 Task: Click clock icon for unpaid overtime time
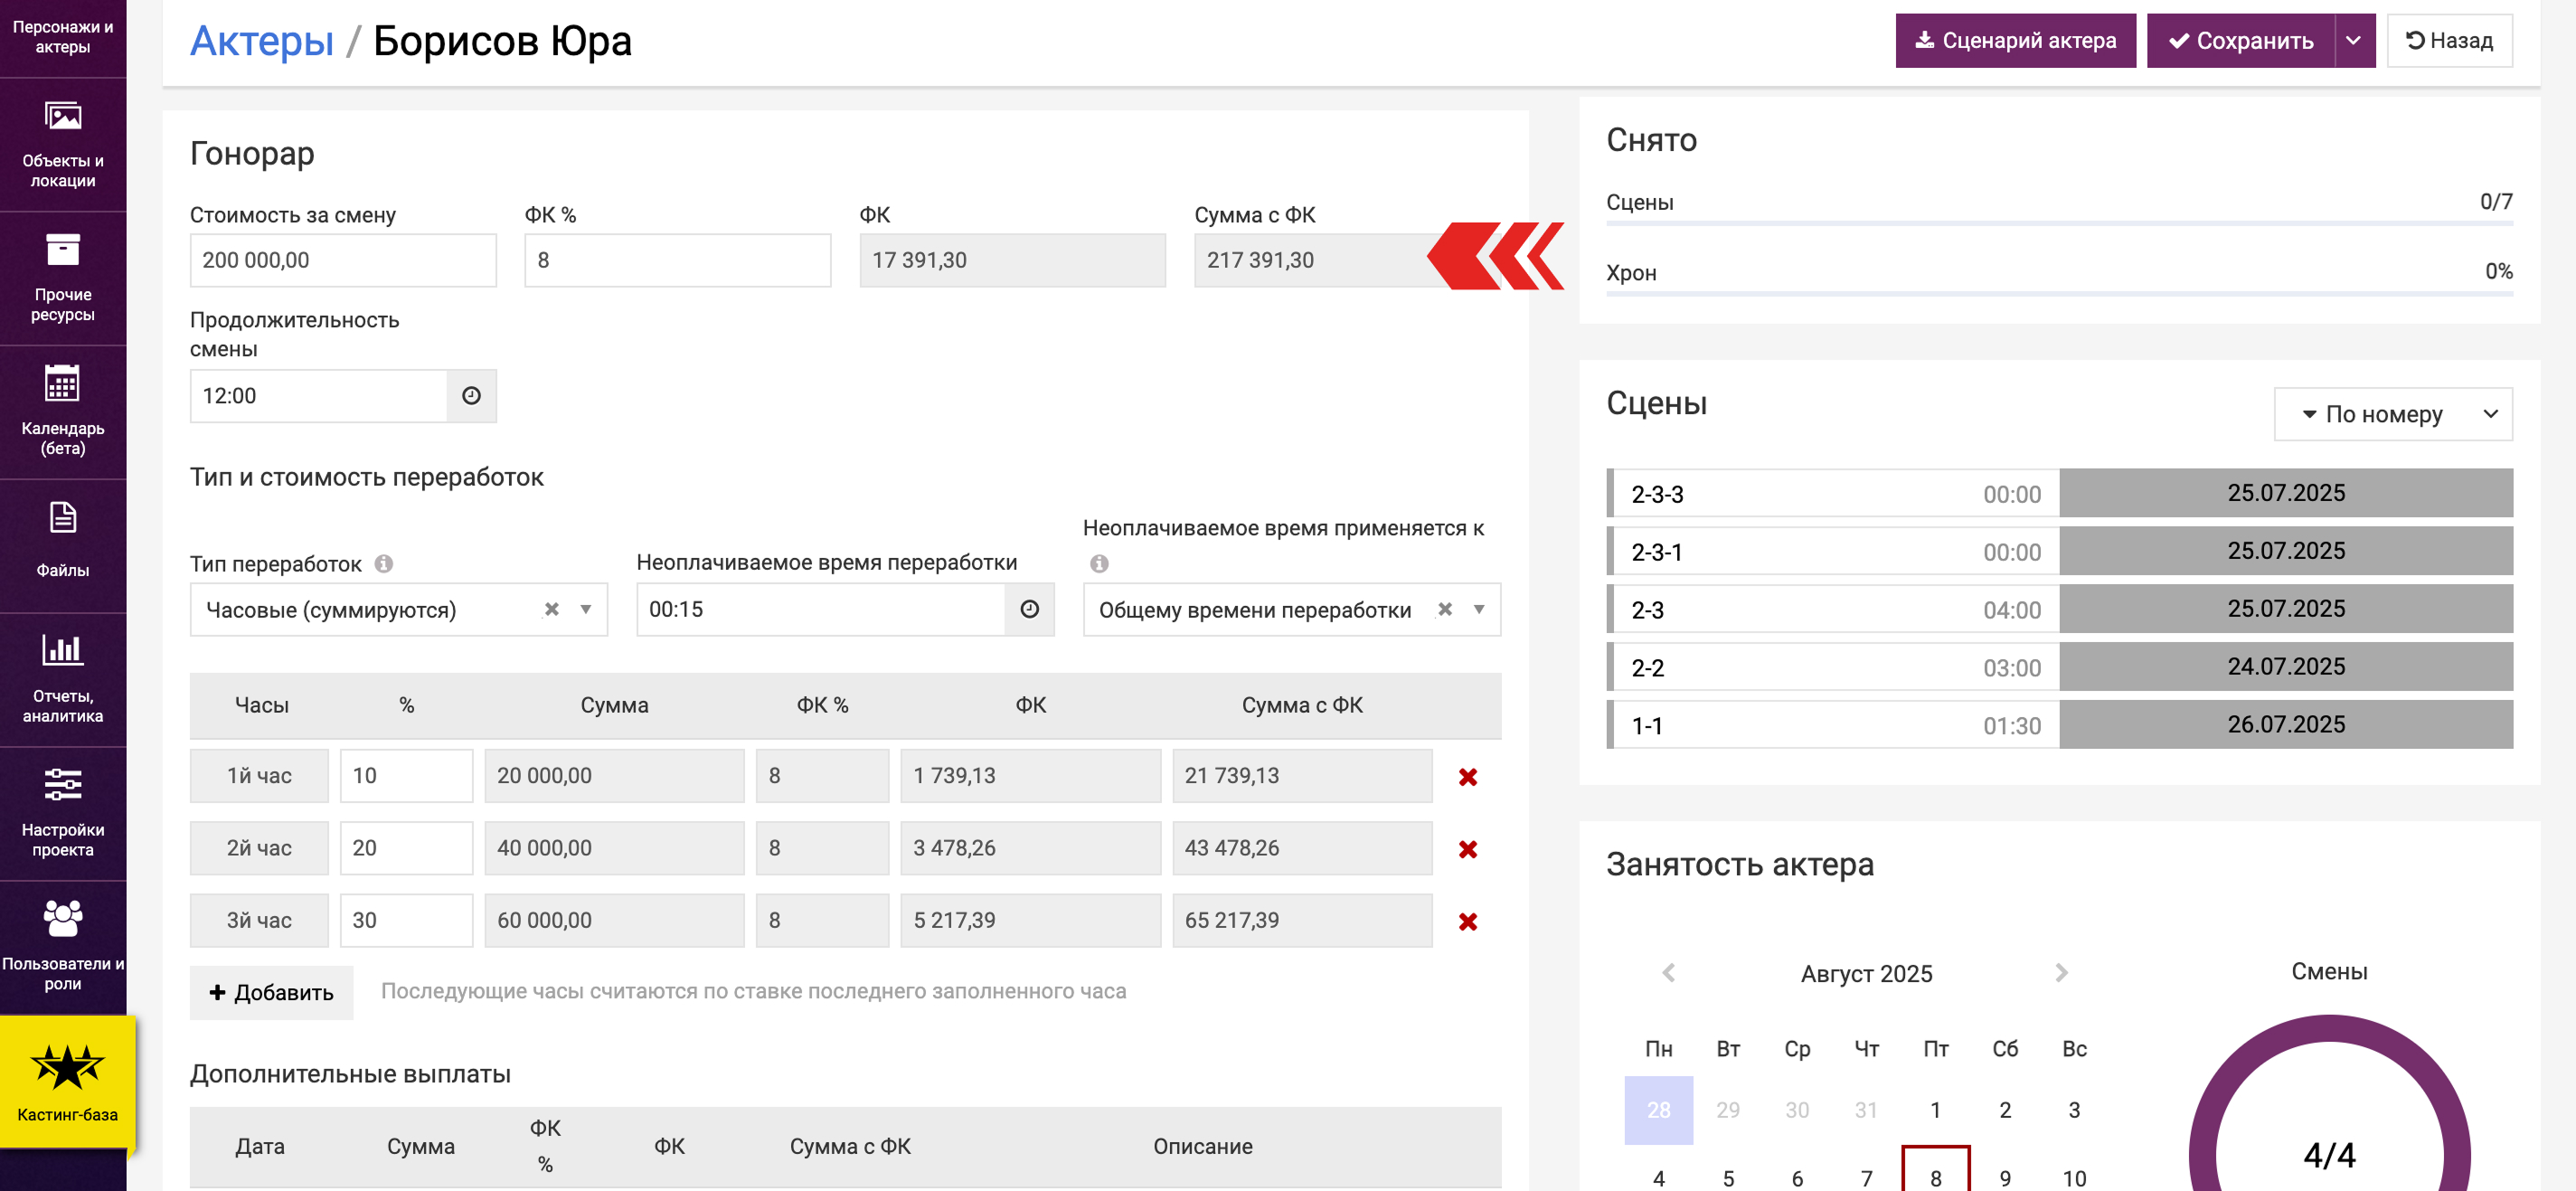1029,609
